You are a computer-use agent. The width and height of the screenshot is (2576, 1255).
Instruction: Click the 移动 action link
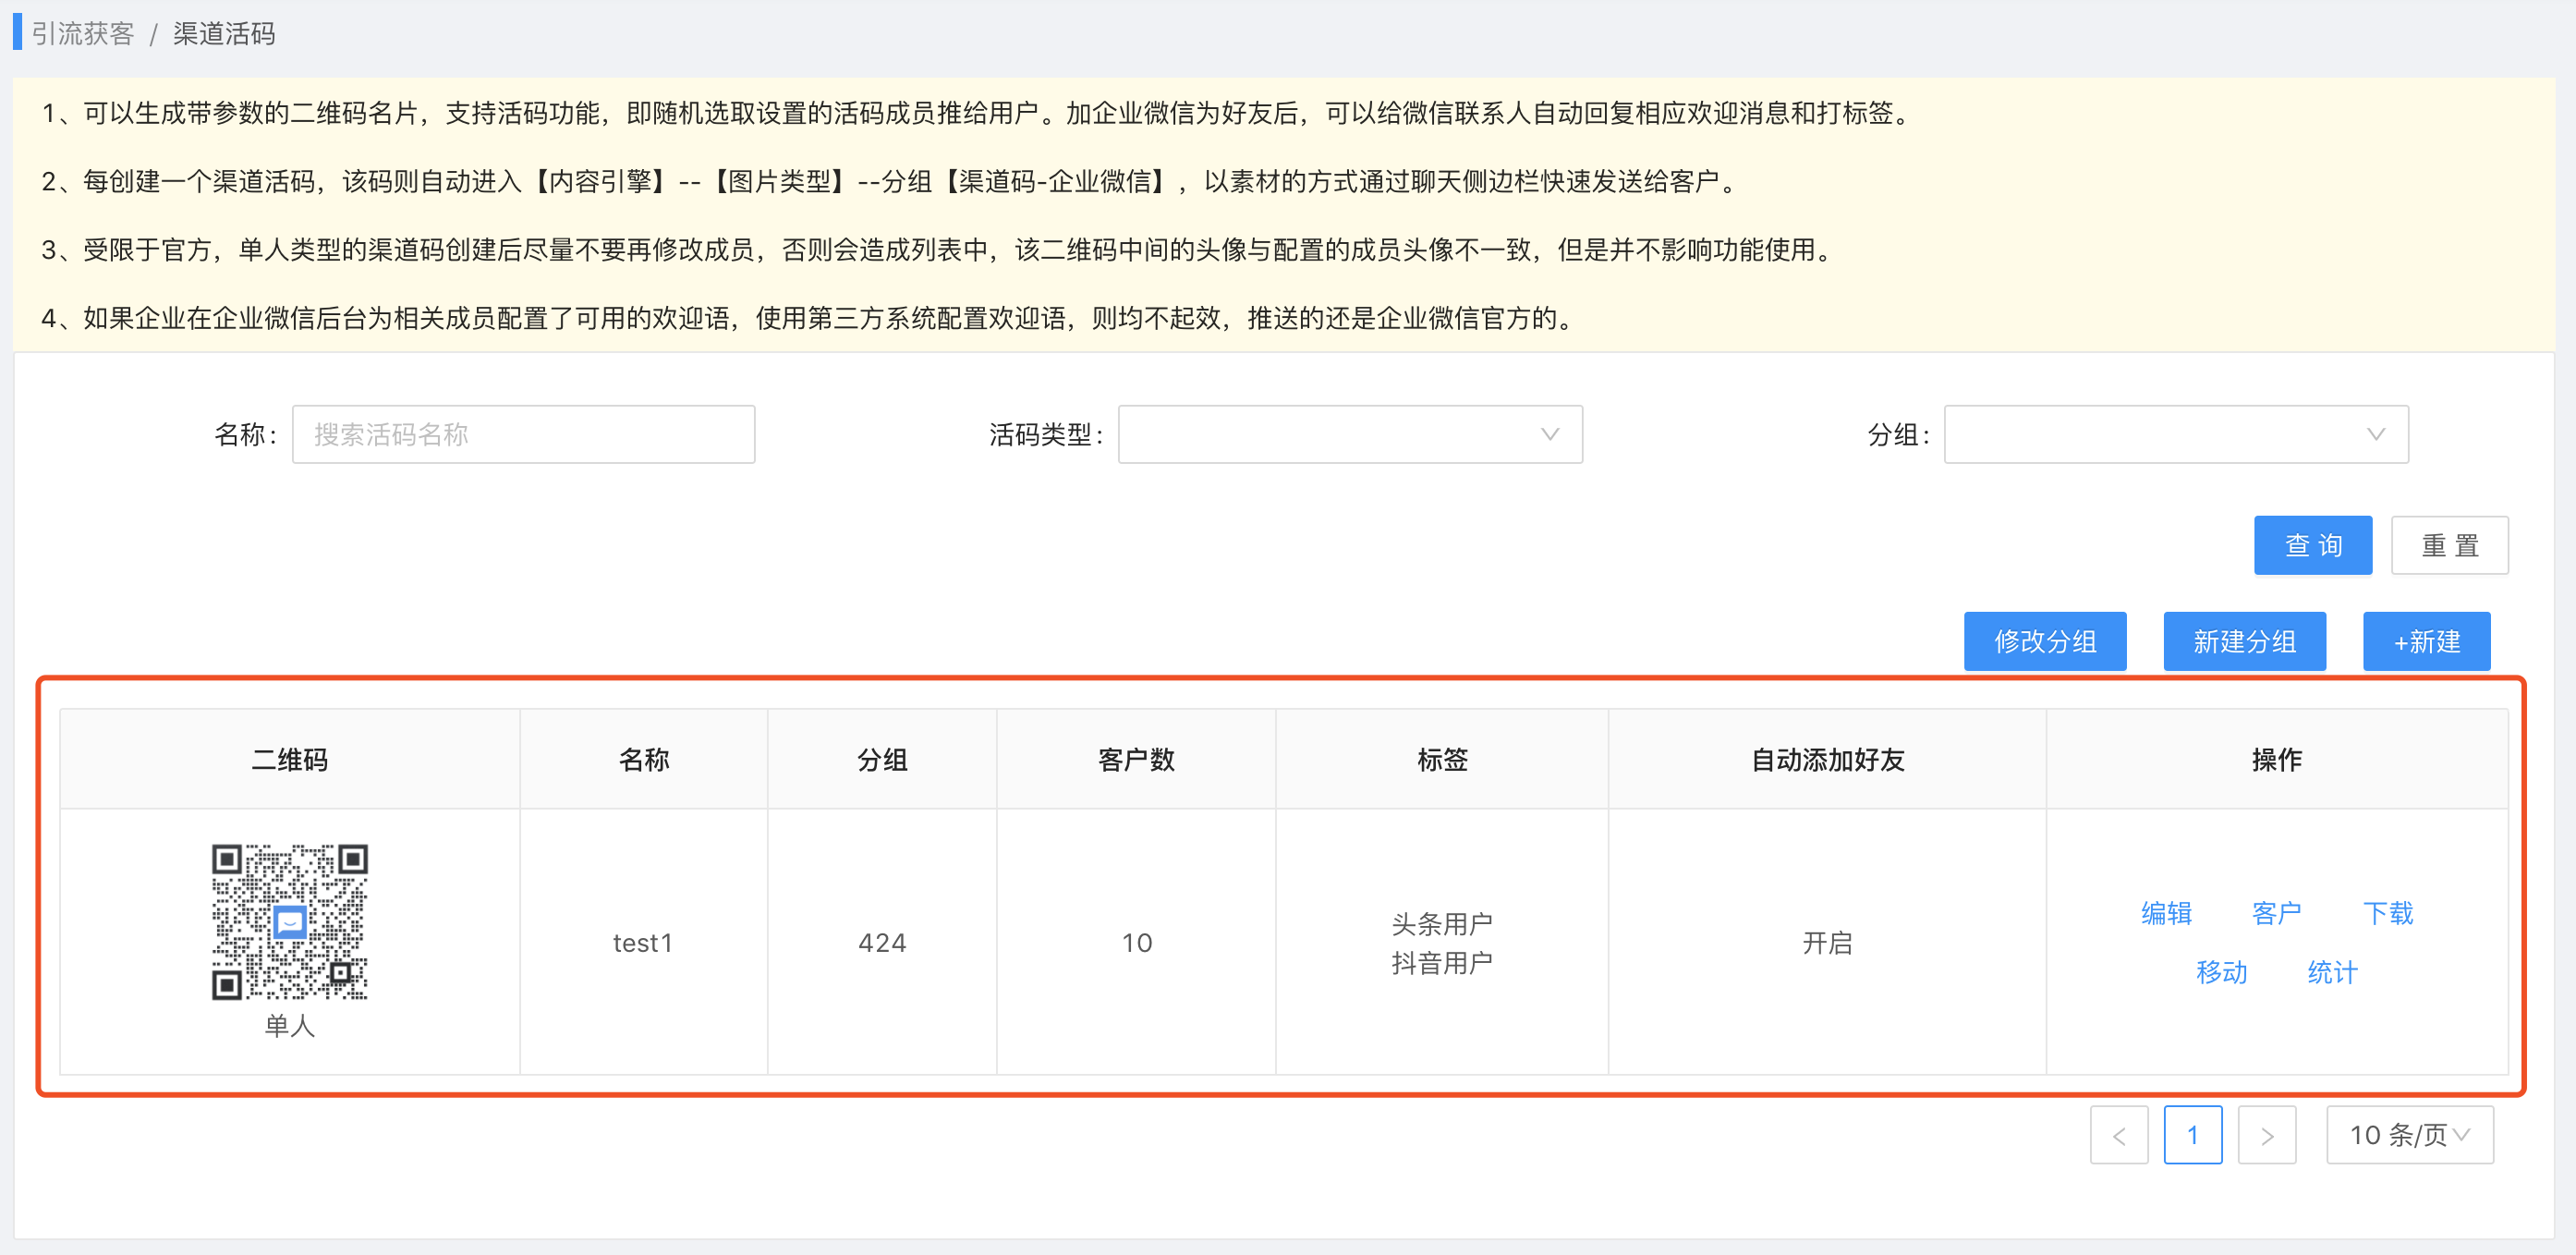2221,972
